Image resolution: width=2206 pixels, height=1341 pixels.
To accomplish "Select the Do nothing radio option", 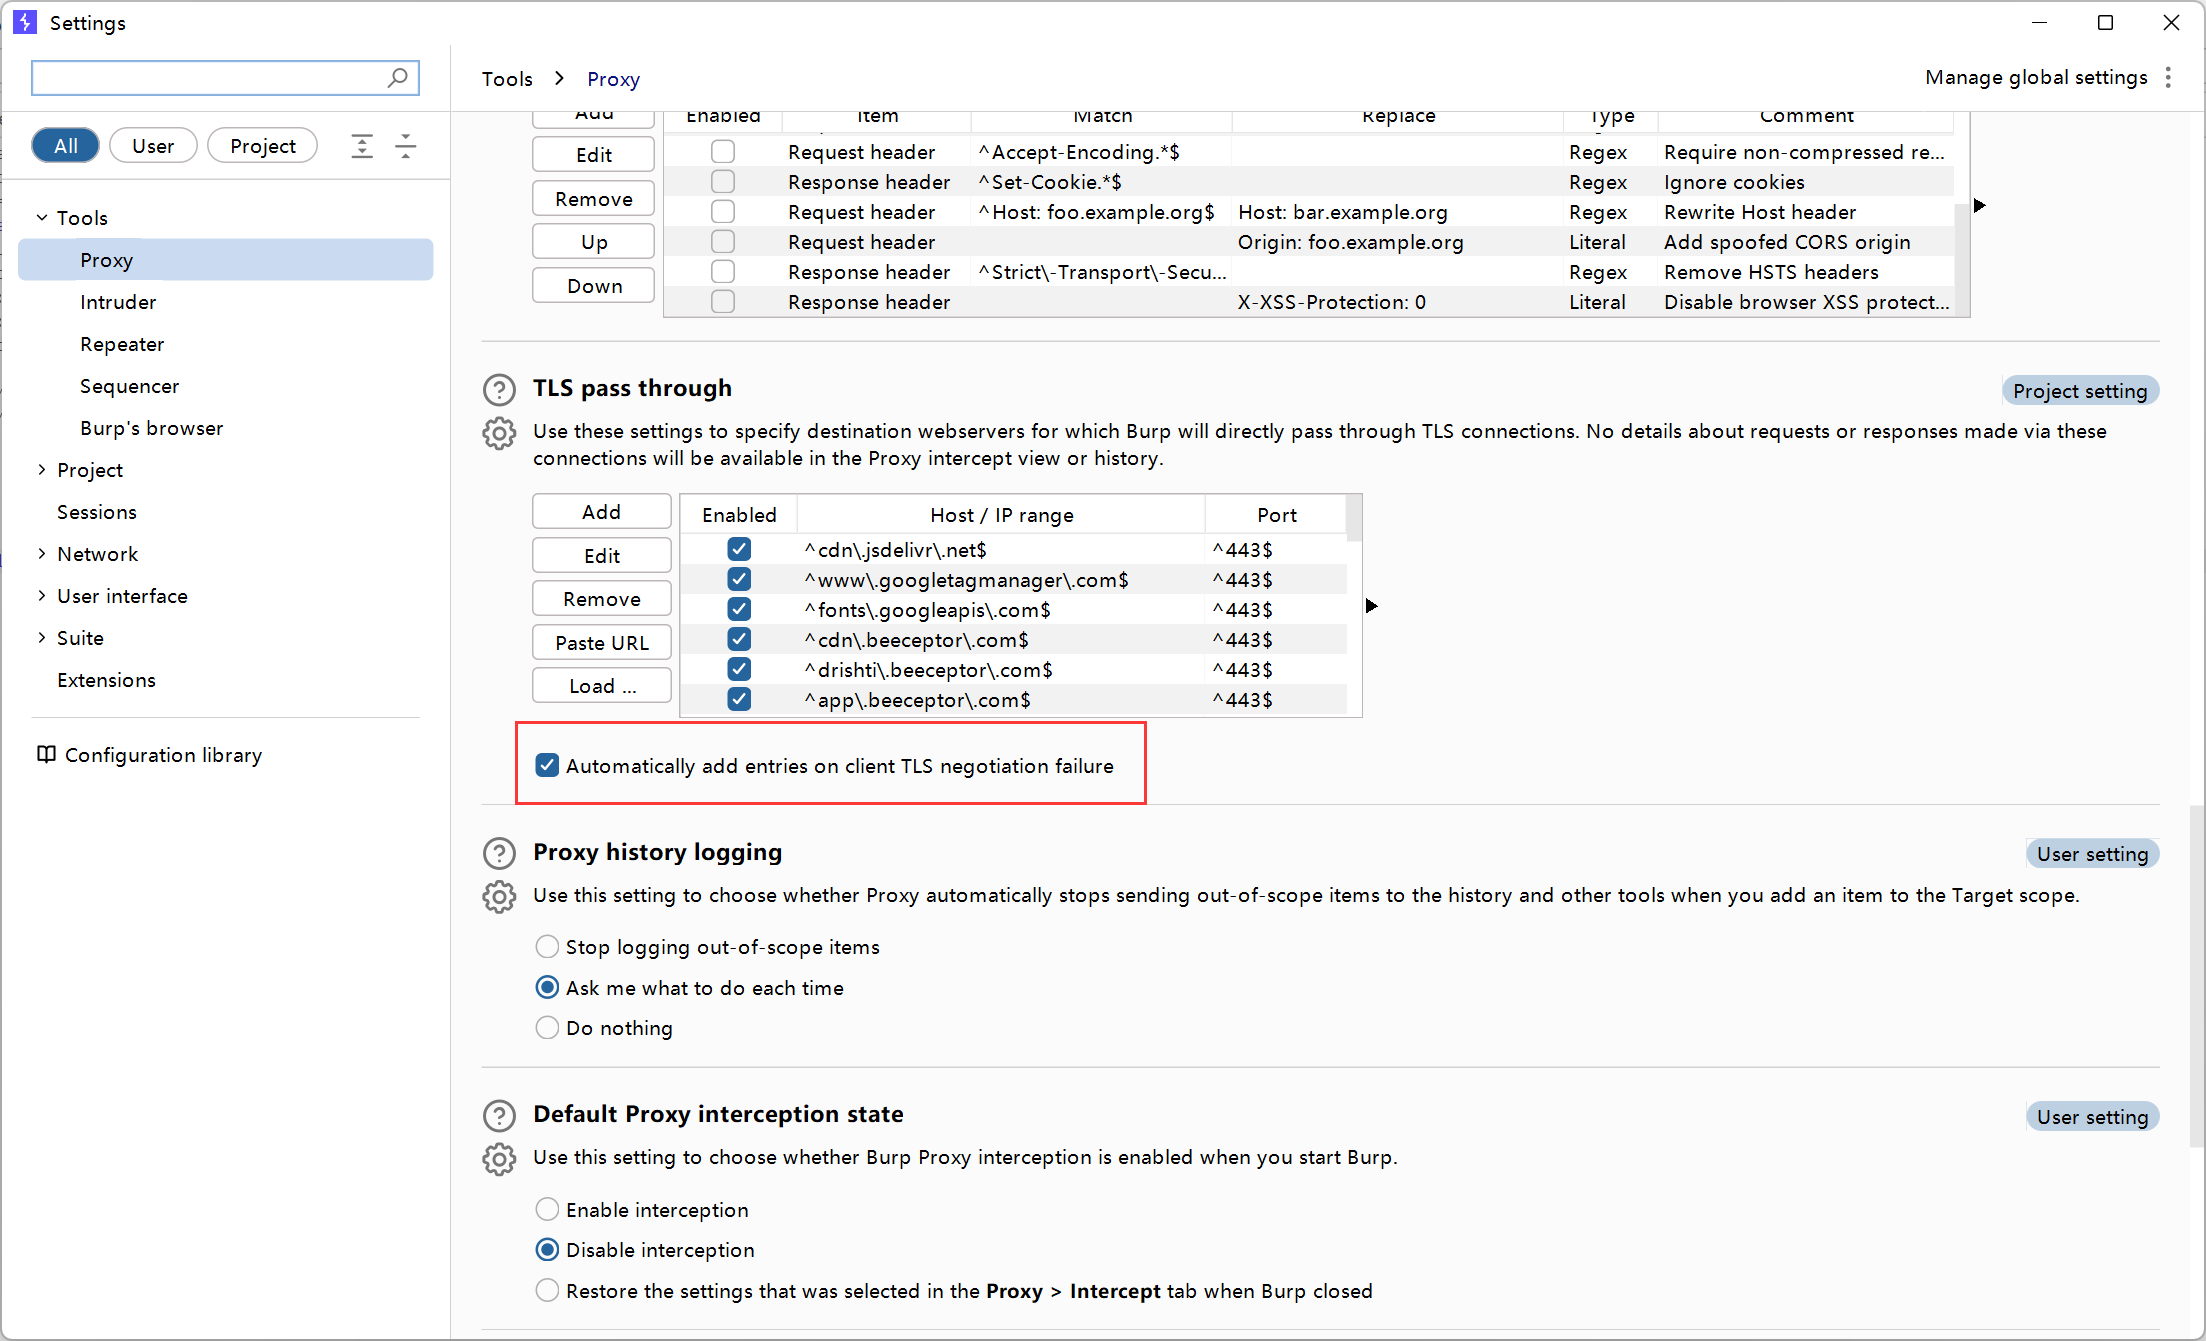I will [547, 1028].
